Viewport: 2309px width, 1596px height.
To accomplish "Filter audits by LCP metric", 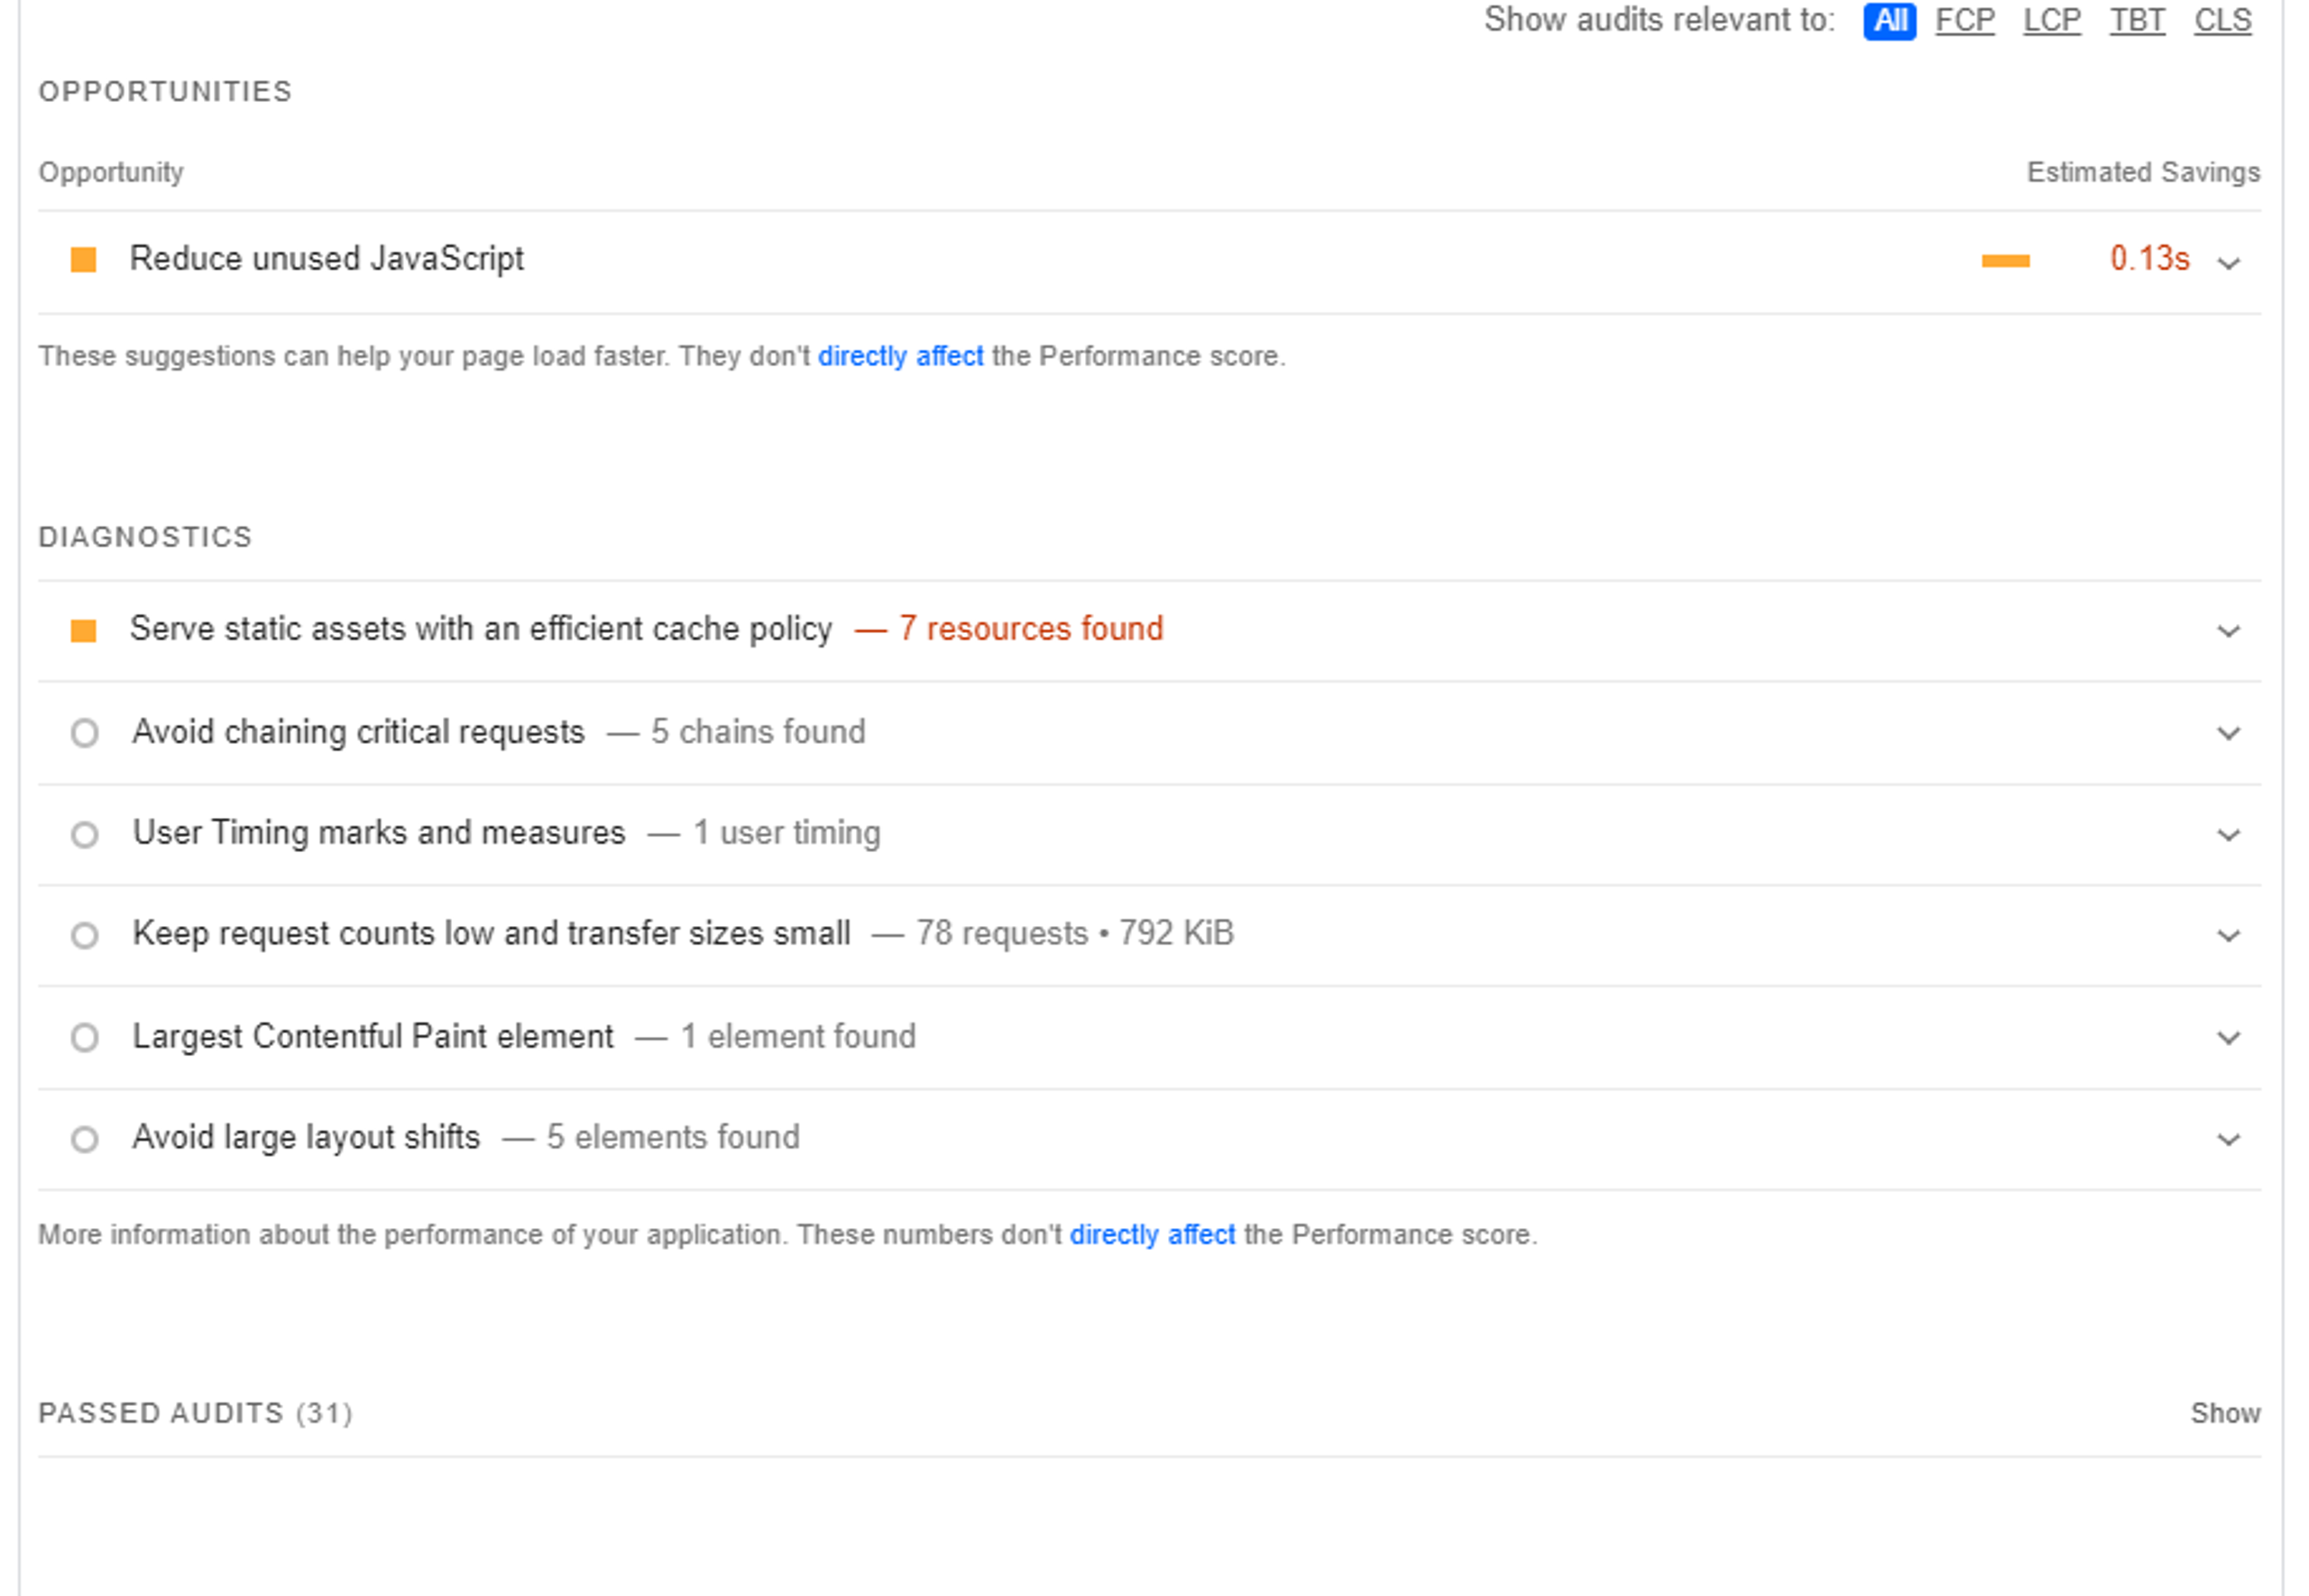I will pyautogui.click(x=2051, y=21).
